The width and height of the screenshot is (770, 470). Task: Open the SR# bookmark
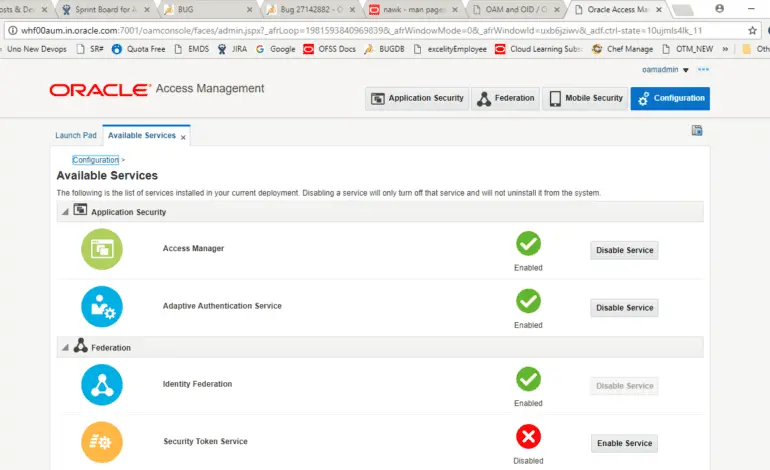tap(90, 49)
